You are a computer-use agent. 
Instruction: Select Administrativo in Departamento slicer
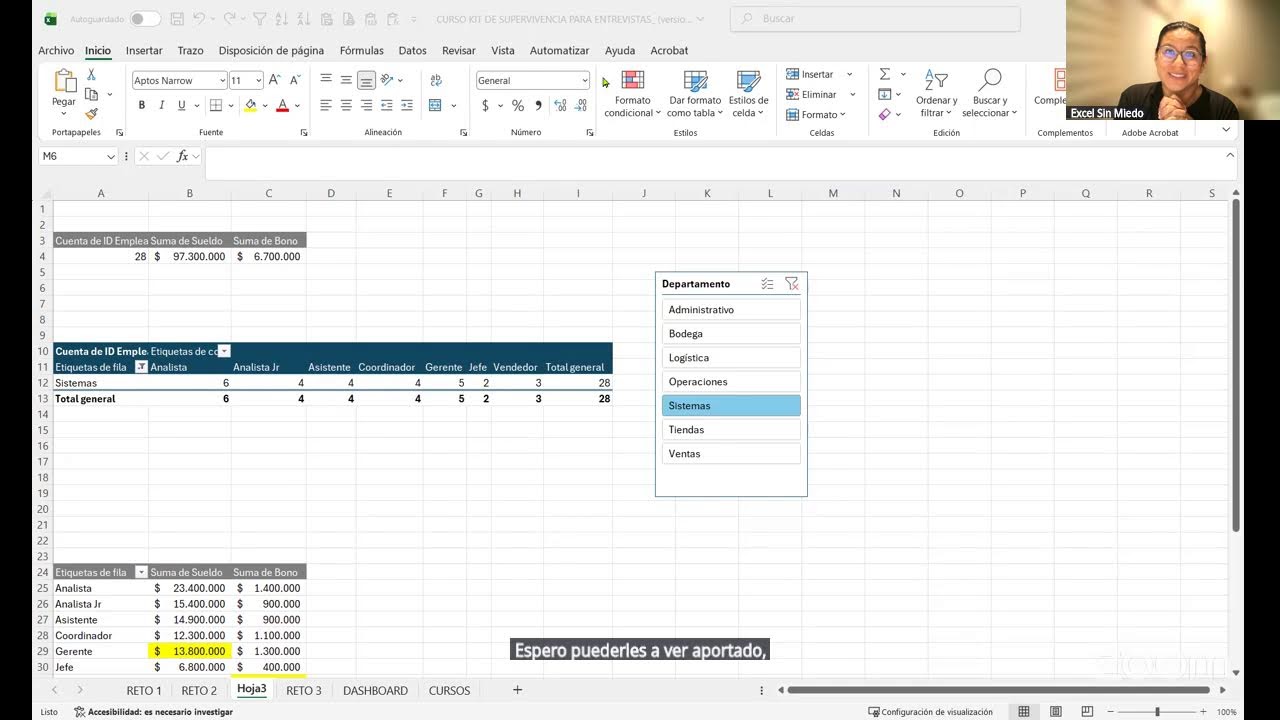click(731, 310)
